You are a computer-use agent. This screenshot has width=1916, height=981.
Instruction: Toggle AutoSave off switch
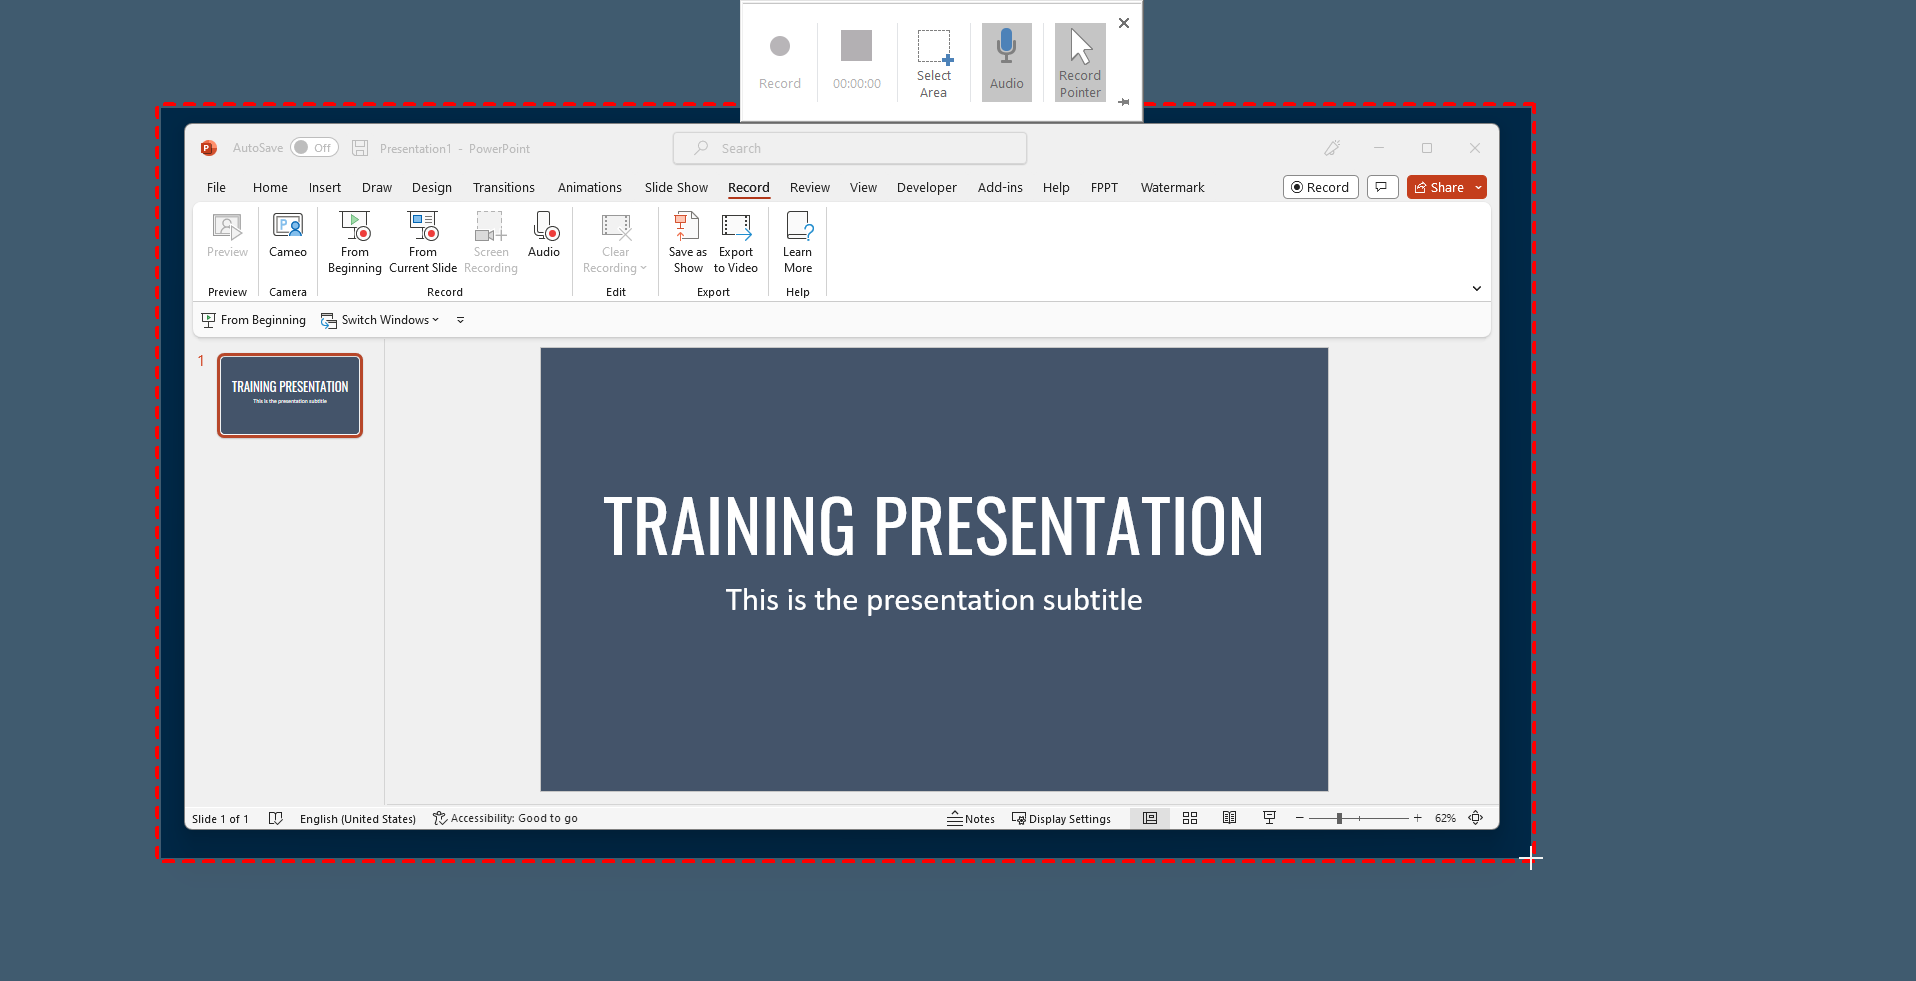(x=313, y=147)
